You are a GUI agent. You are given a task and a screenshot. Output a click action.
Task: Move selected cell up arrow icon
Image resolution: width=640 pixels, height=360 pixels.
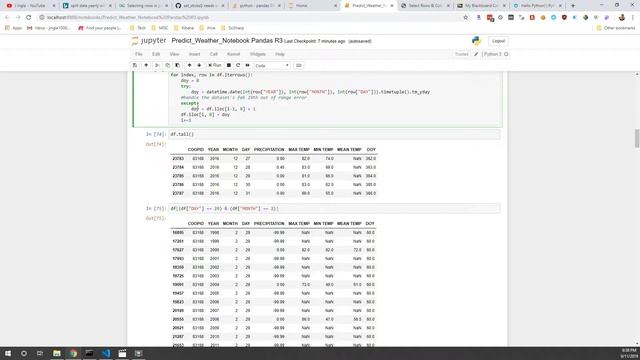(x=189, y=65)
